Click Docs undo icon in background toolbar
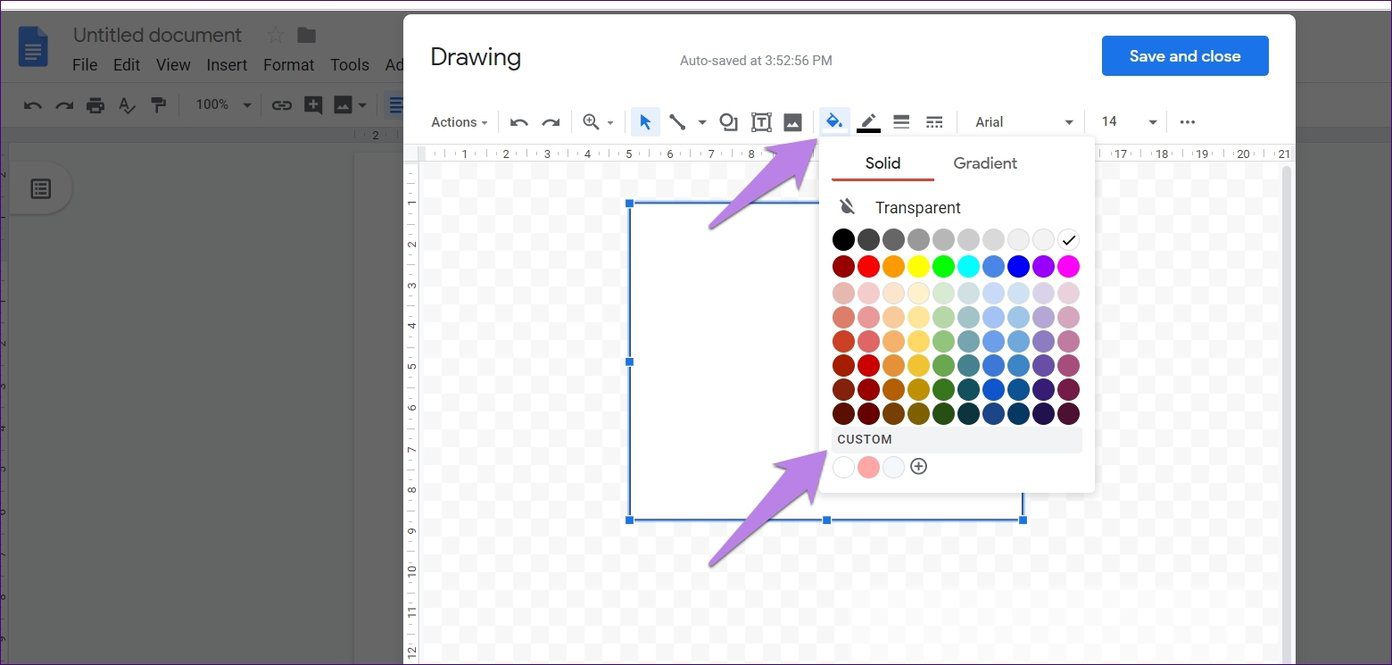 click(33, 104)
